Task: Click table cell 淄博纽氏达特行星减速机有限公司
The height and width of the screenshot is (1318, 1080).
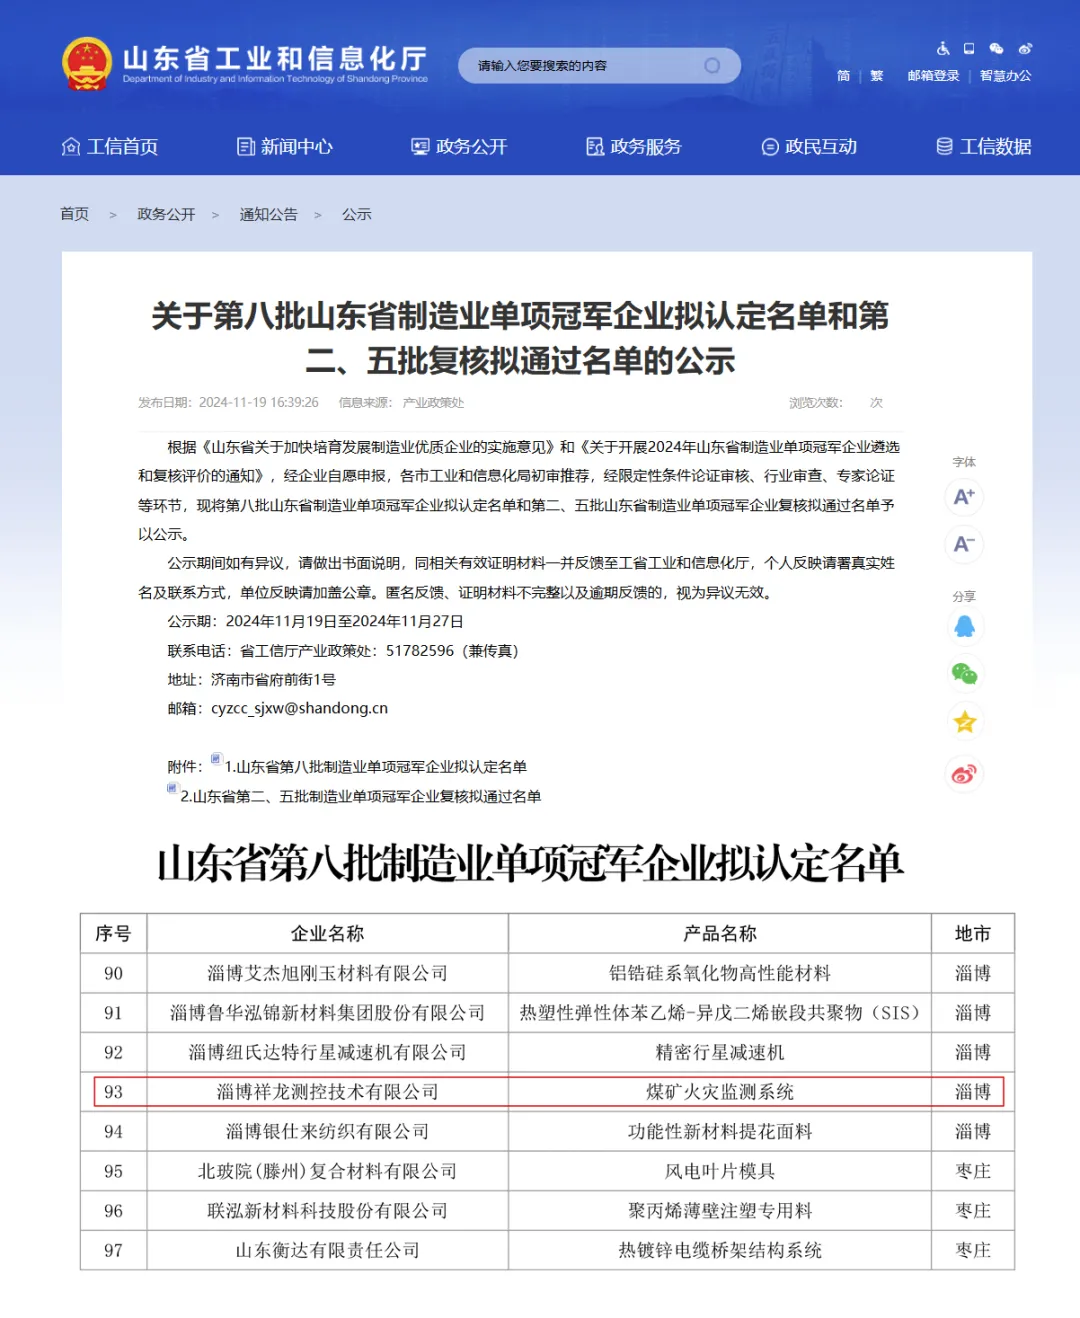Action: (327, 1053)
